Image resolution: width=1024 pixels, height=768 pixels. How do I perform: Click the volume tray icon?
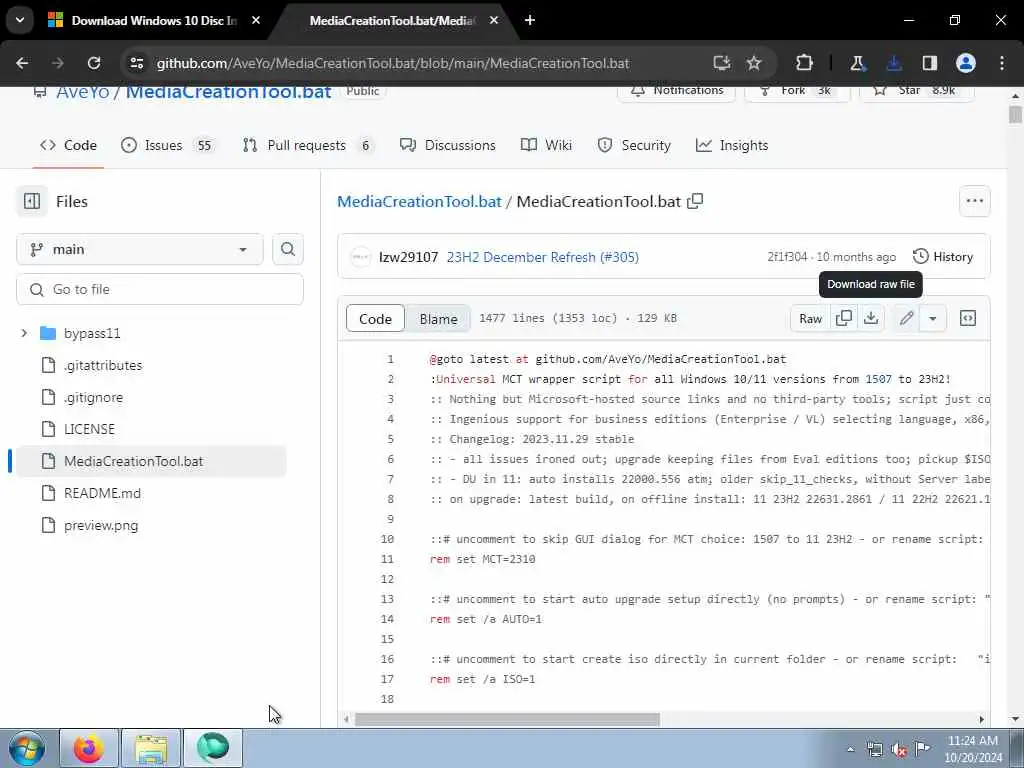pyautogui.click(x=899, y=750)
